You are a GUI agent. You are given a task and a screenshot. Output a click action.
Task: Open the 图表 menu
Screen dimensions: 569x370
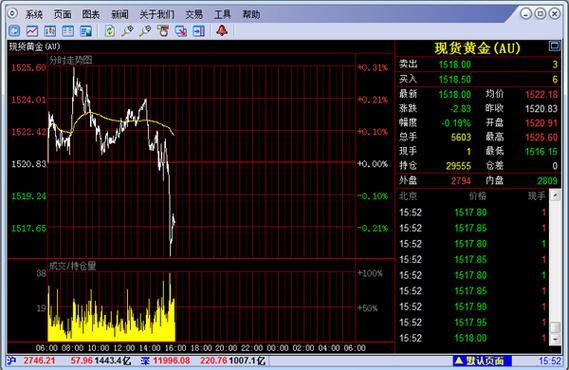pyautogui.click(x=91, y=15)
